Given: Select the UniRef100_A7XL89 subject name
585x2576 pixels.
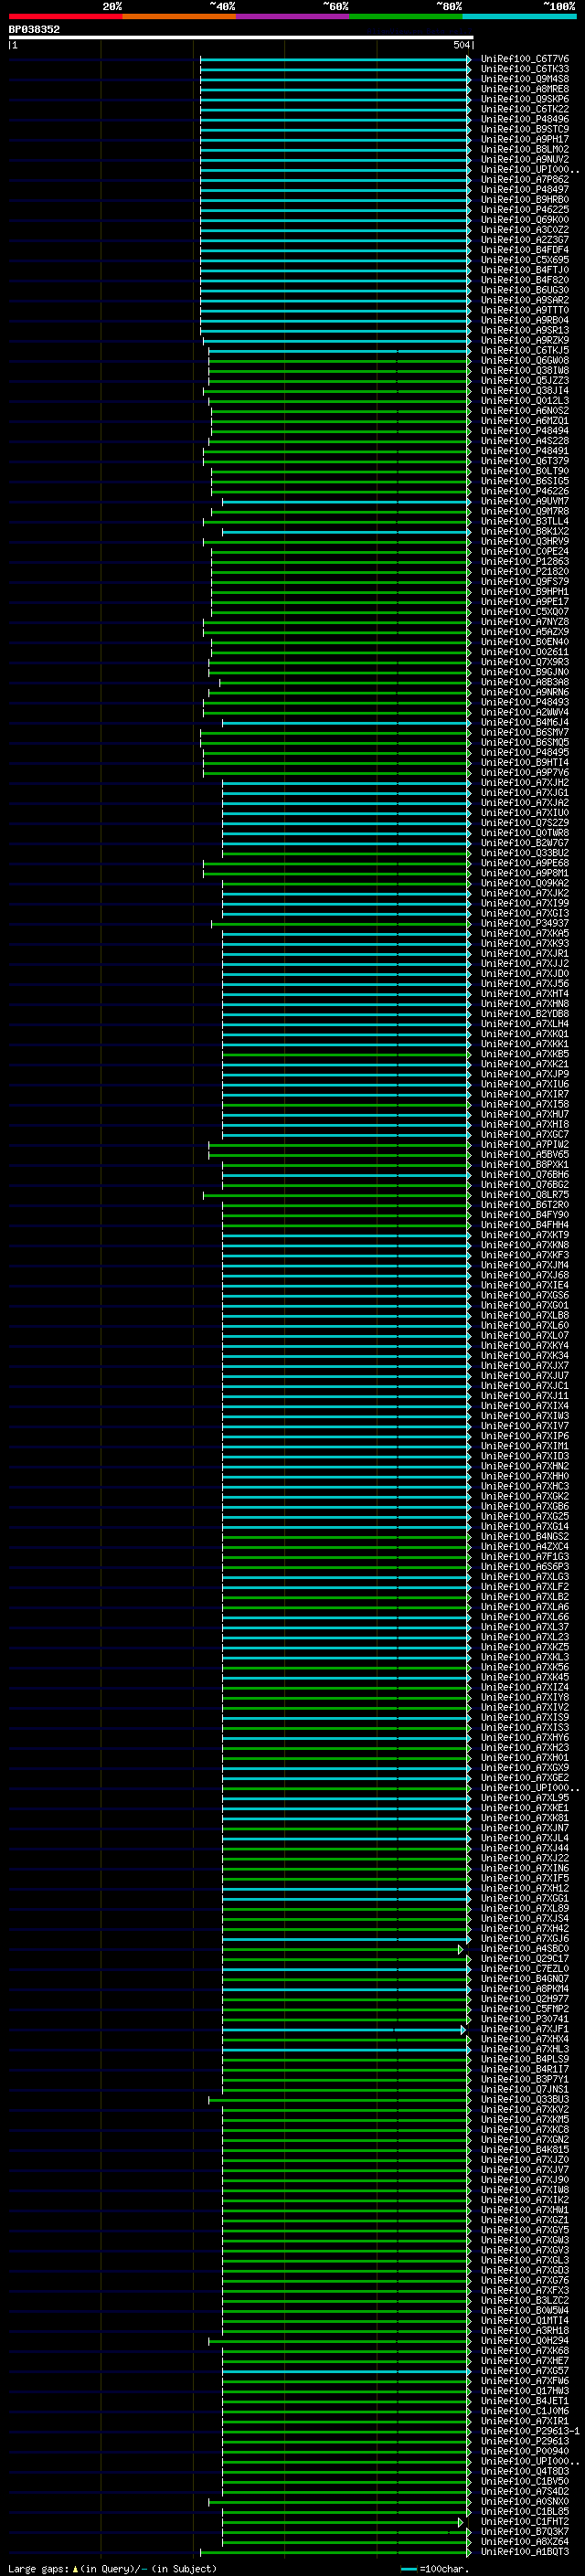Looking at the screenshot, I should [524, 1908].
